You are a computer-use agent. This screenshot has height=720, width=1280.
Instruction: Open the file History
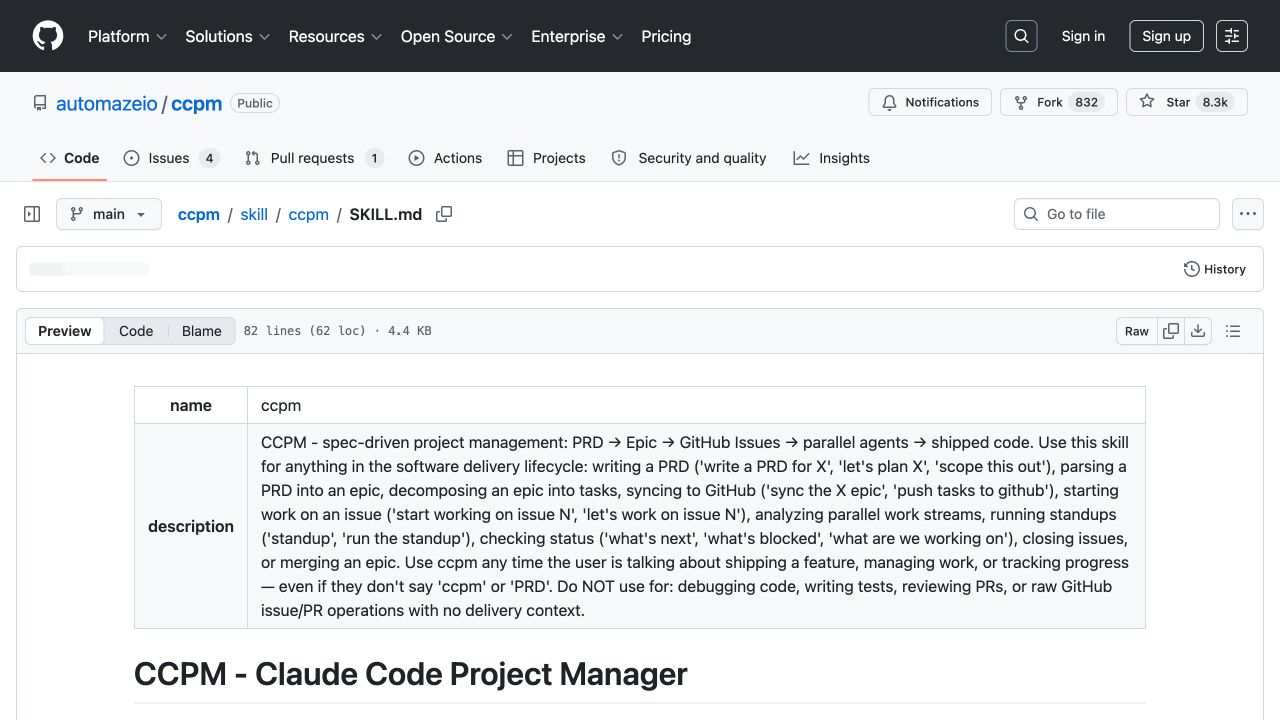click(1214, 269)
